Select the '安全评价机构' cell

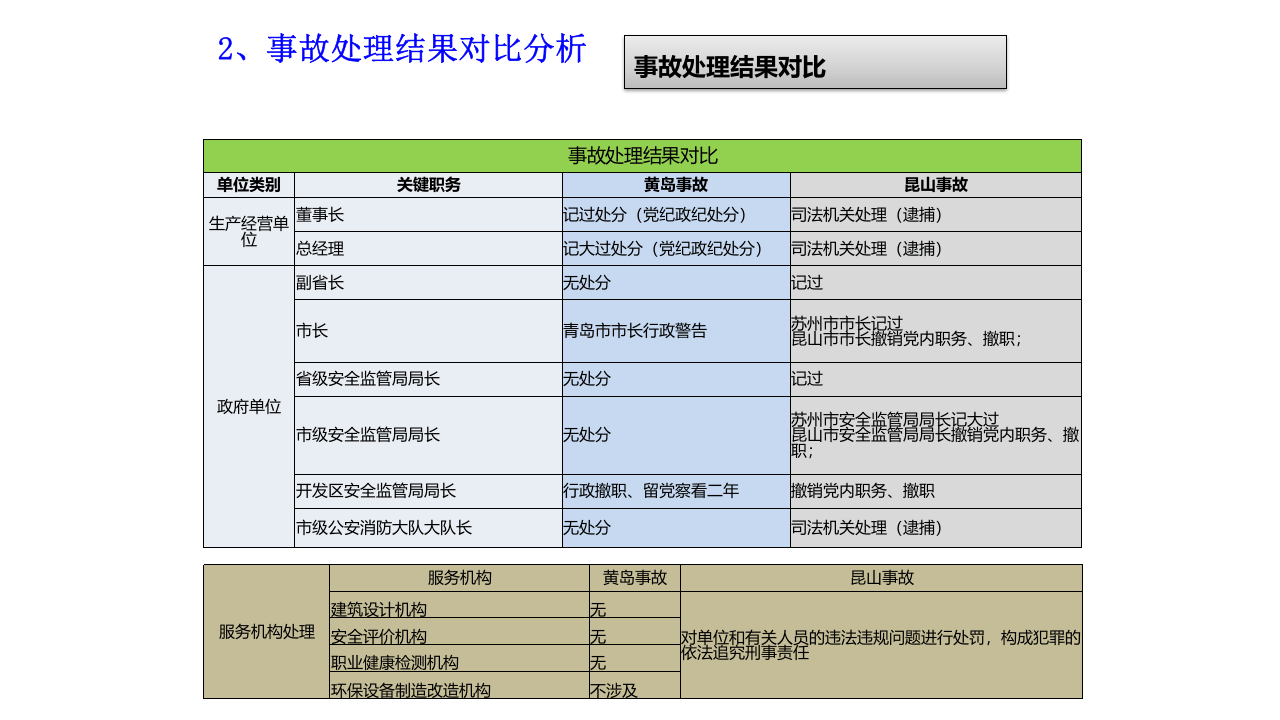(460, 631)
